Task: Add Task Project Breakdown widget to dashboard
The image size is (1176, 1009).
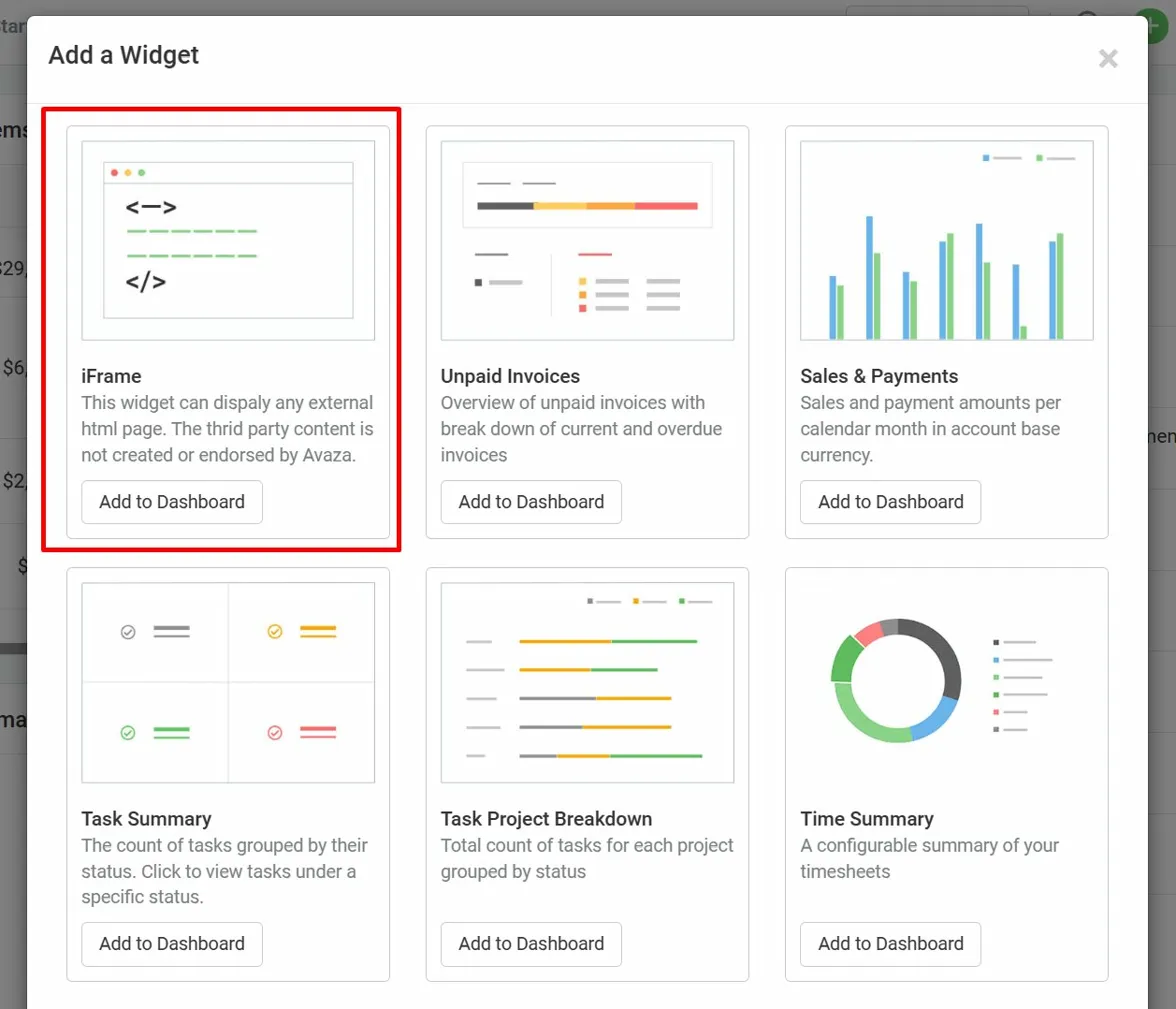Action: click(x=531, y=944)
